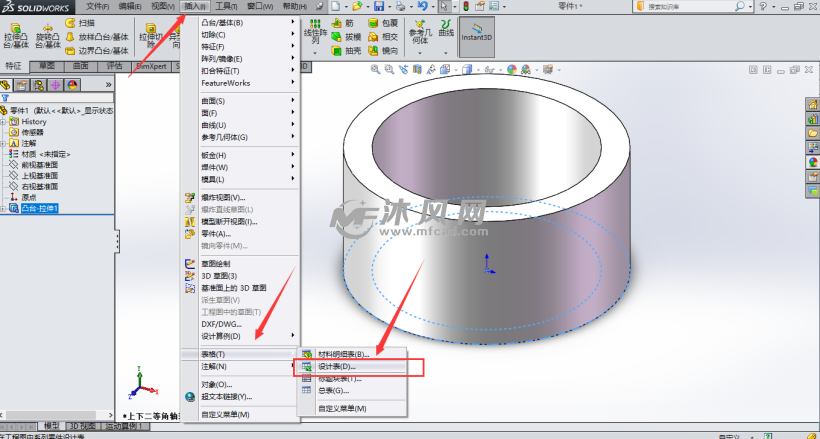Click the Open file folder icon

pos(357,6)
